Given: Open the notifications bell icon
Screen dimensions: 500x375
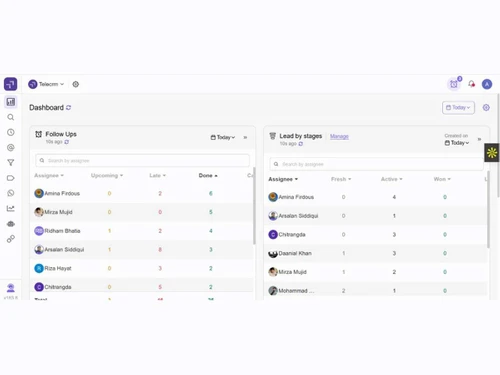Looking at the screenshot, I should [471, 84].
